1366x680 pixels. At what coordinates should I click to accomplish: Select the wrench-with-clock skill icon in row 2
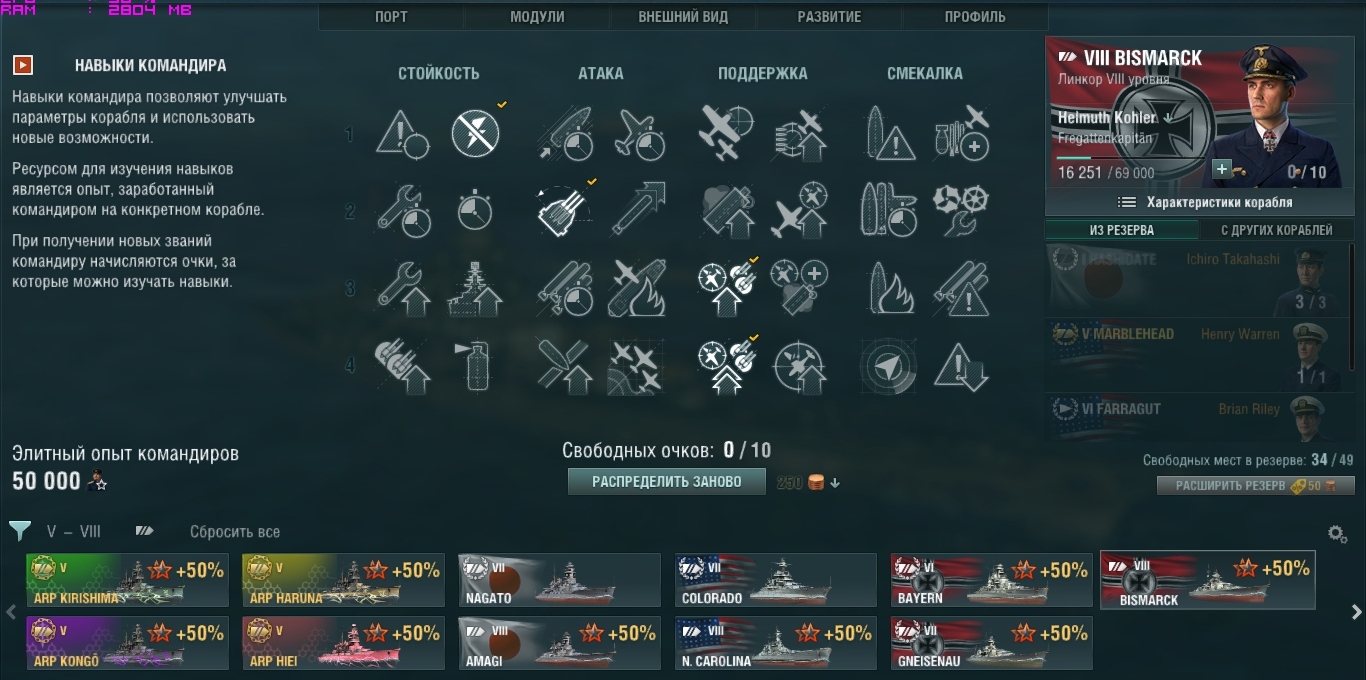403,211
